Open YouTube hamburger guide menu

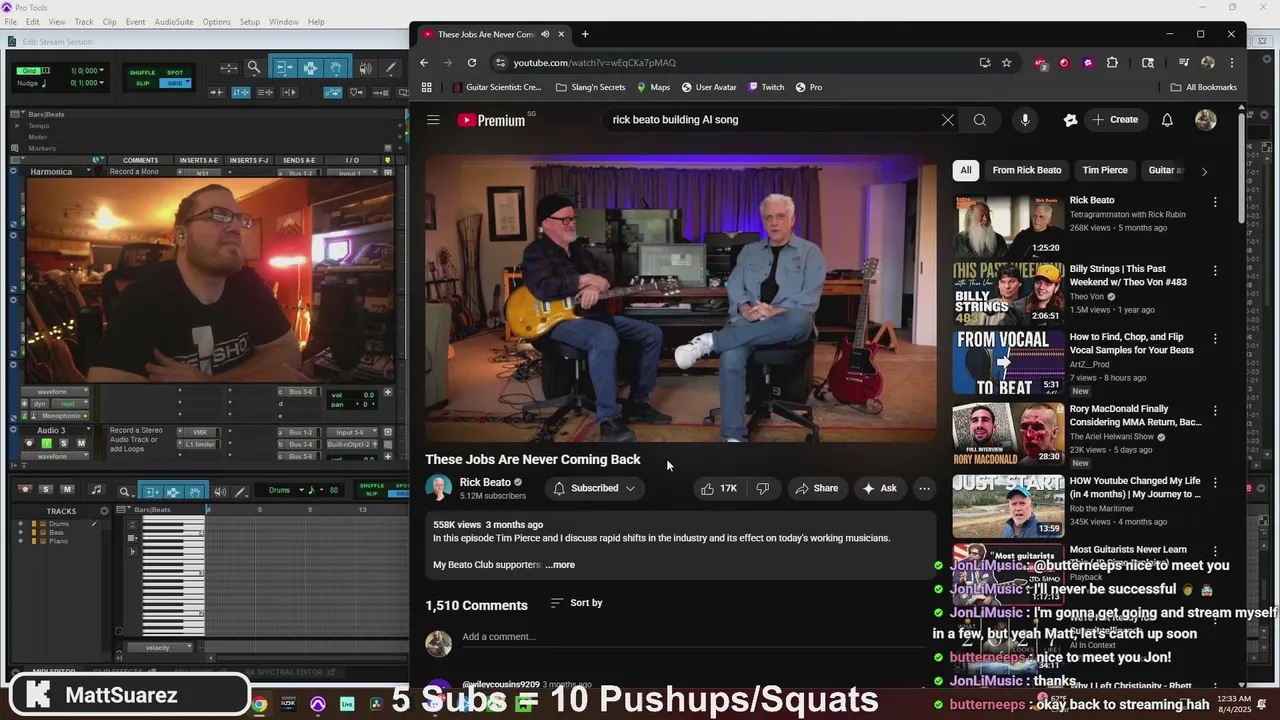[x=433, y=120]
